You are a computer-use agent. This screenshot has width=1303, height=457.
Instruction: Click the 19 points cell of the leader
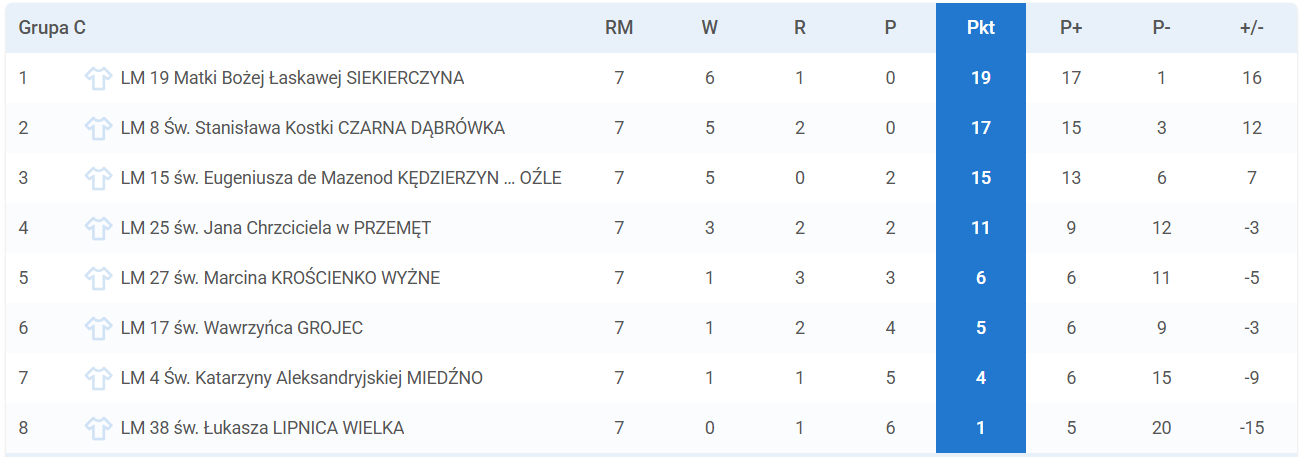(x=981, y=78)
